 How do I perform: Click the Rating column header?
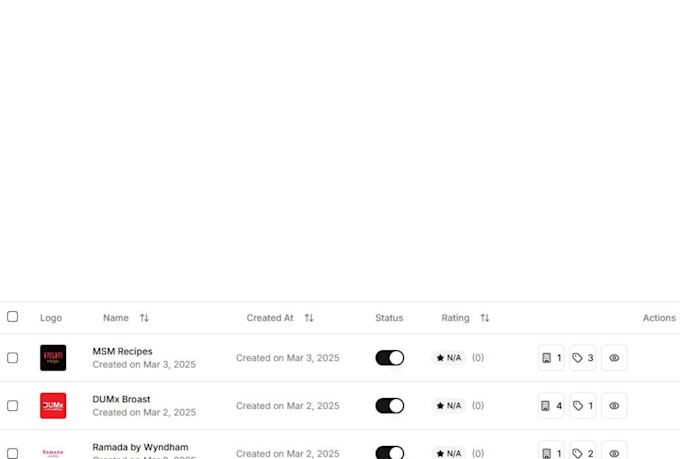point(455,318)
